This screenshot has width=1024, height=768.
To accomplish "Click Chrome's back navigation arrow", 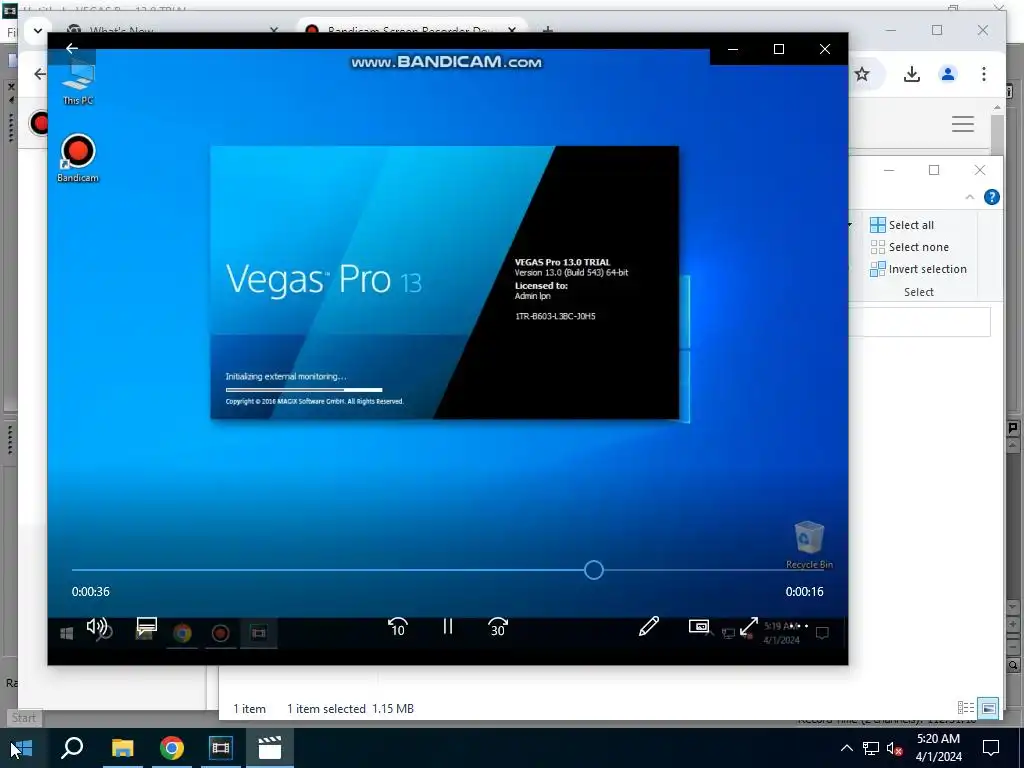I will click(x=40, y=74).
